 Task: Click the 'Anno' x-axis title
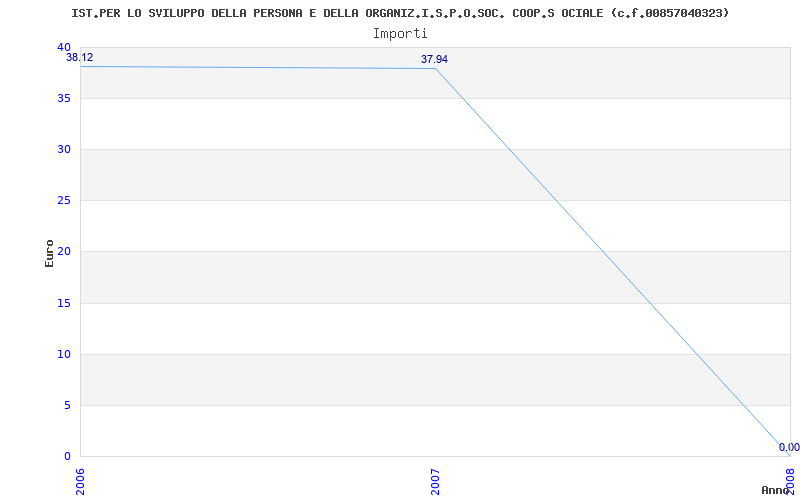tap(775, 490)
